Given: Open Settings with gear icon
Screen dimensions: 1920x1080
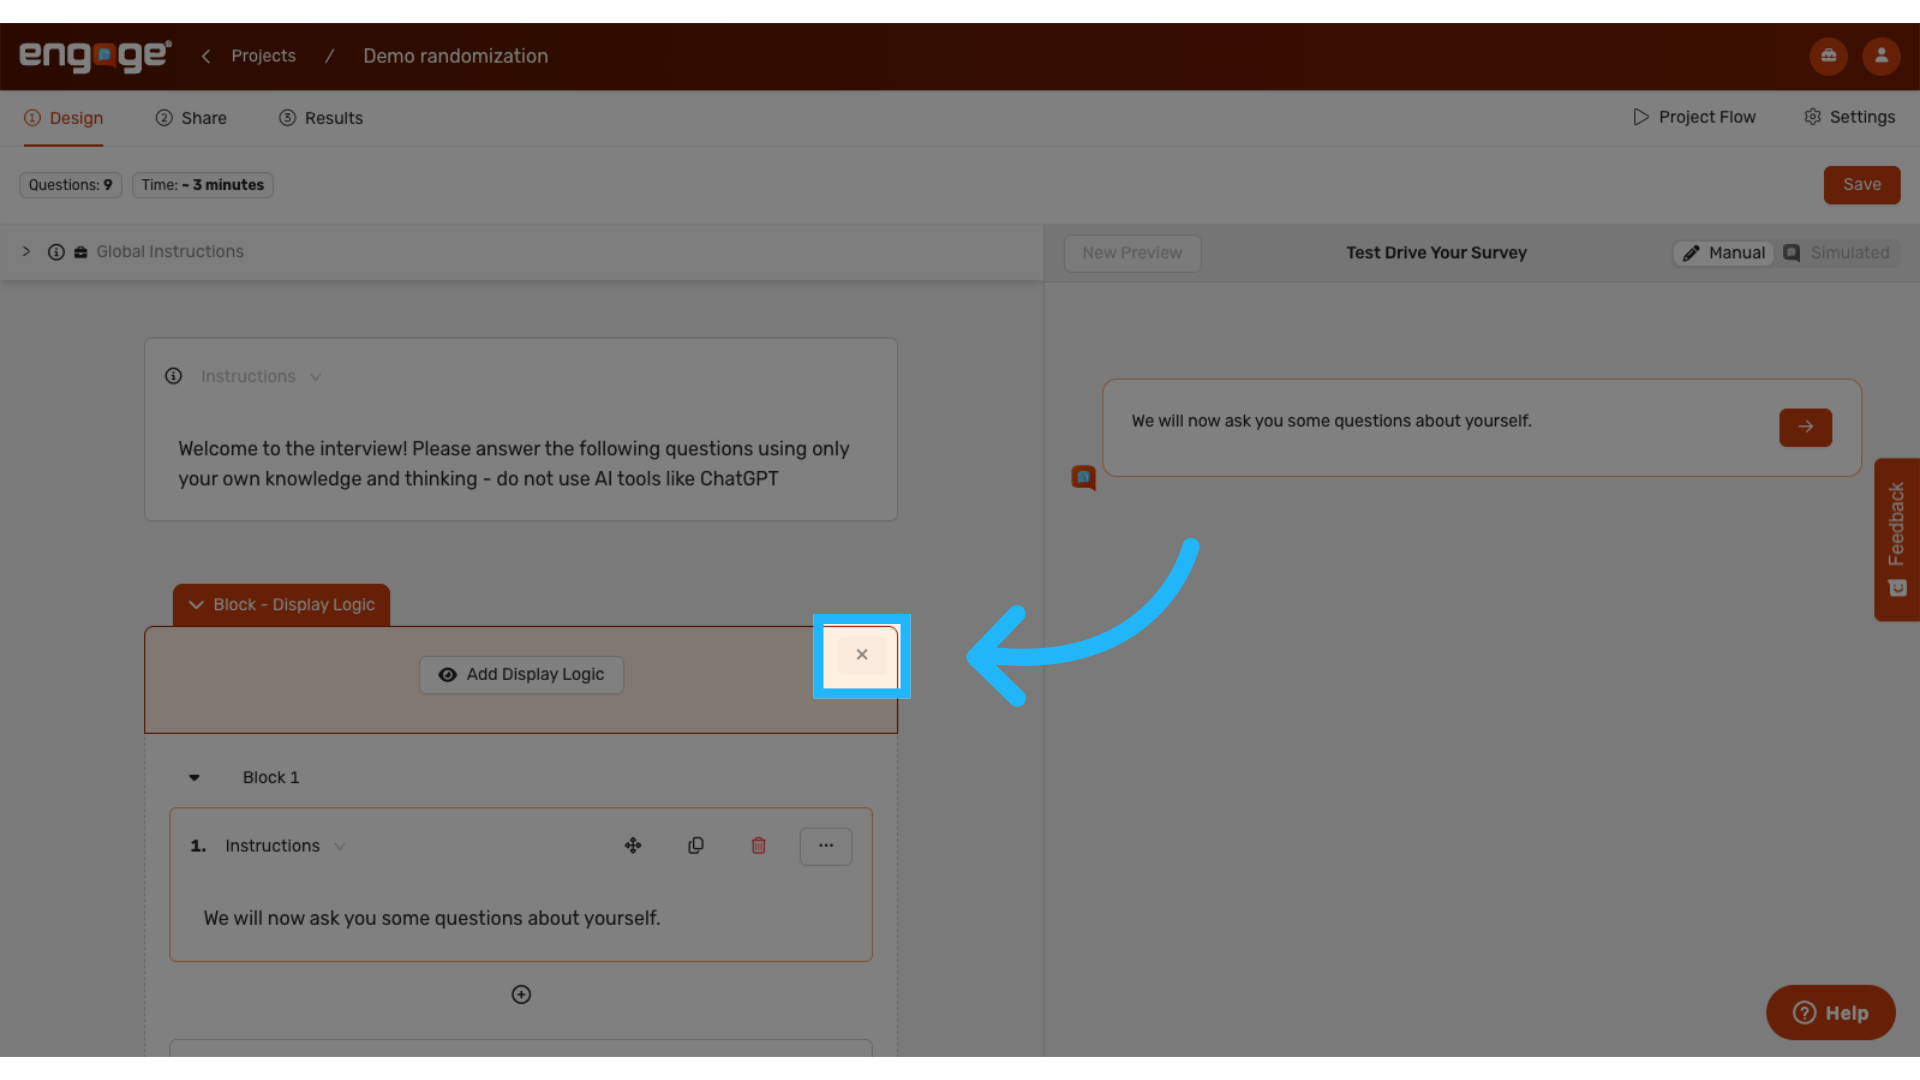Looking at the screenshot, I should 1849,117.
